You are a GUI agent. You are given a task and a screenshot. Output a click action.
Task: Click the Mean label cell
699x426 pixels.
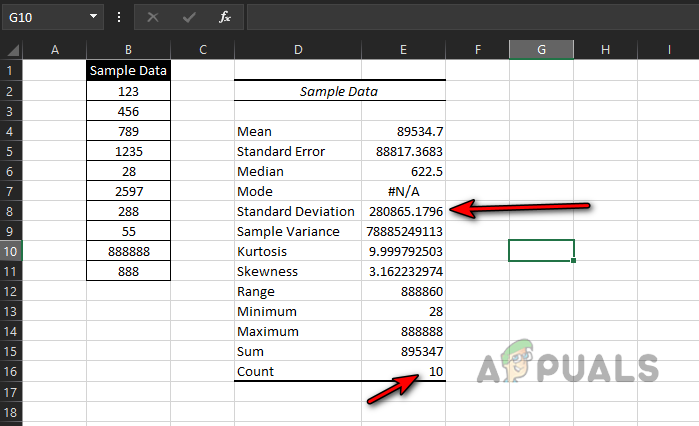coord(297,131)
